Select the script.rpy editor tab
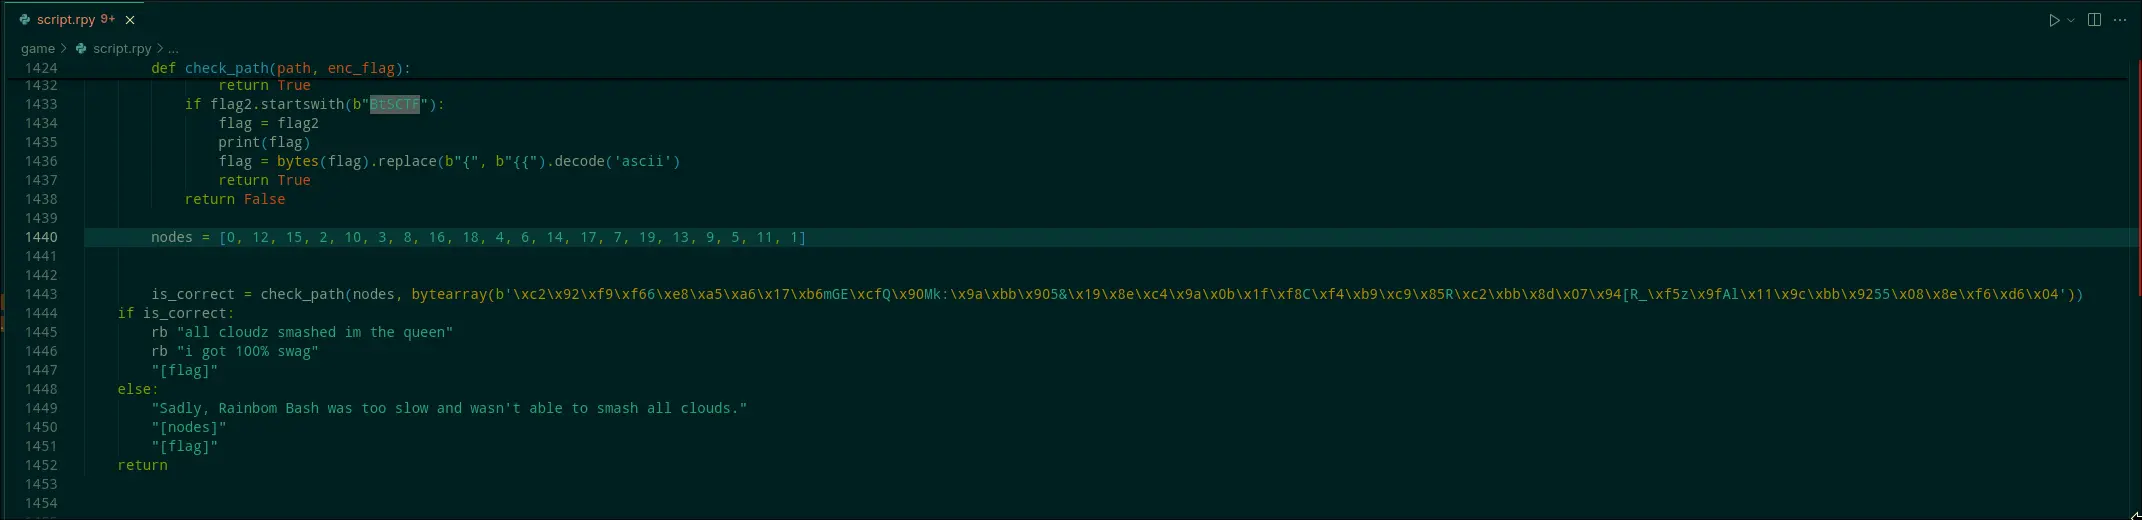Viewport: 2142px width, 520px height. (66, 20)
